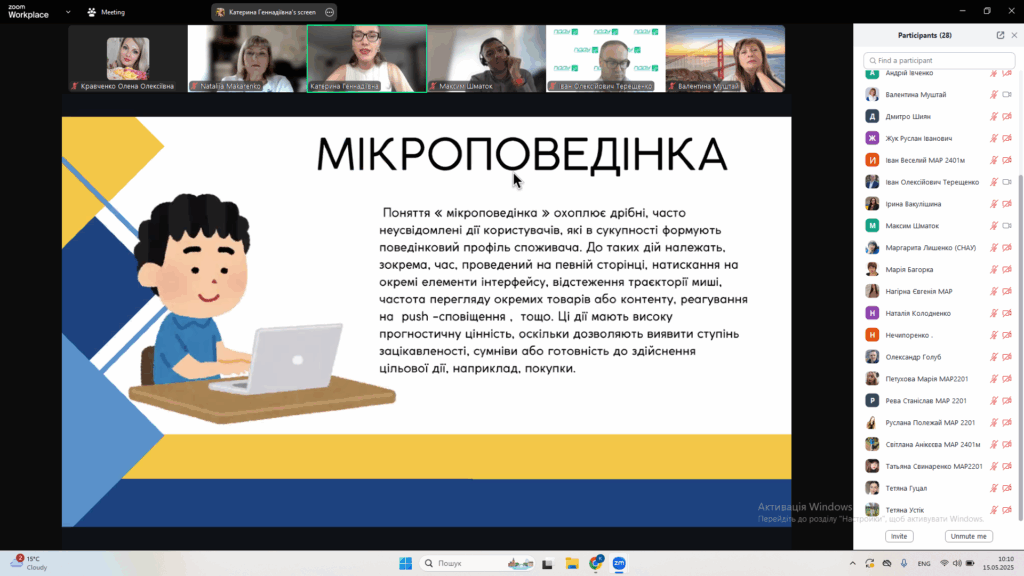The width and height of the screenshot is (1024, 576).
Task: Click the avatar of Ірина Вакулішина
Action: tap(872, 204)
